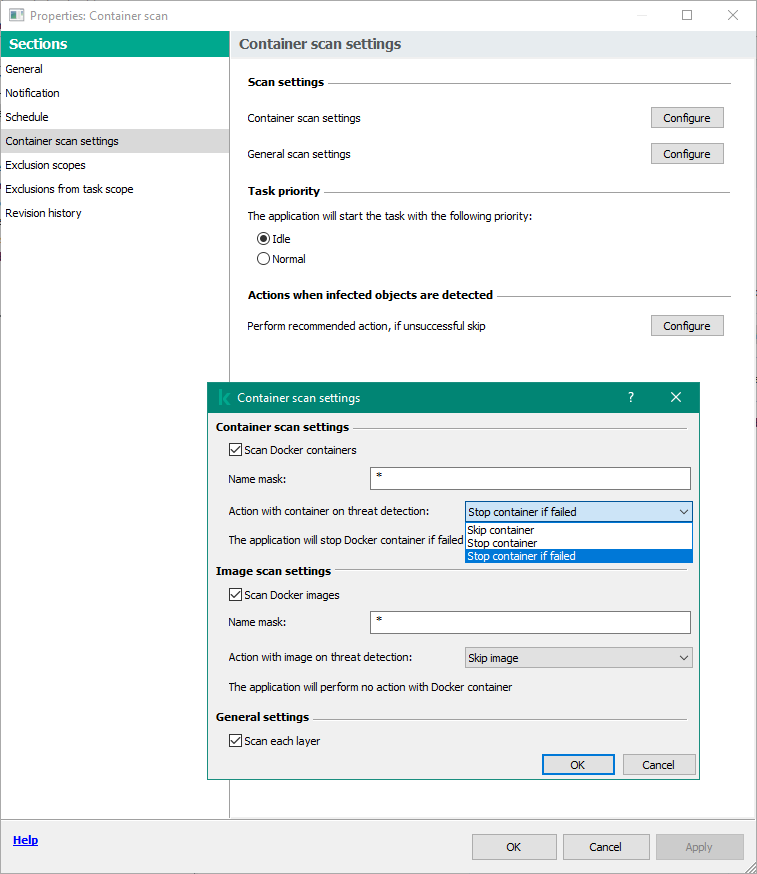
Task: Click the Kaspersky logo icon in dialog title
Action: 223,398
